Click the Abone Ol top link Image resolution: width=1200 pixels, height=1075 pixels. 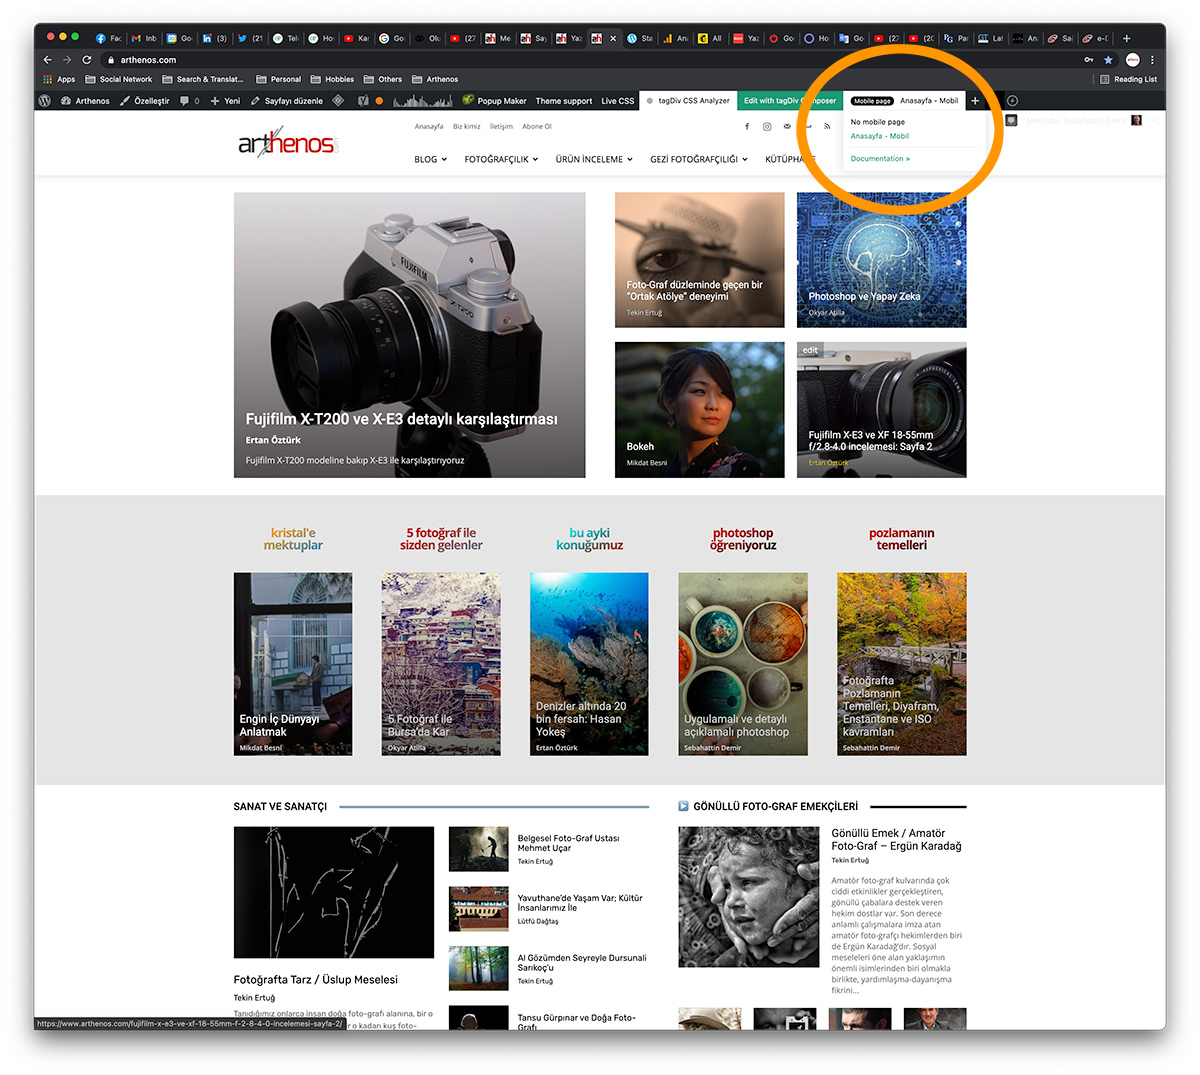coord(537,127)
